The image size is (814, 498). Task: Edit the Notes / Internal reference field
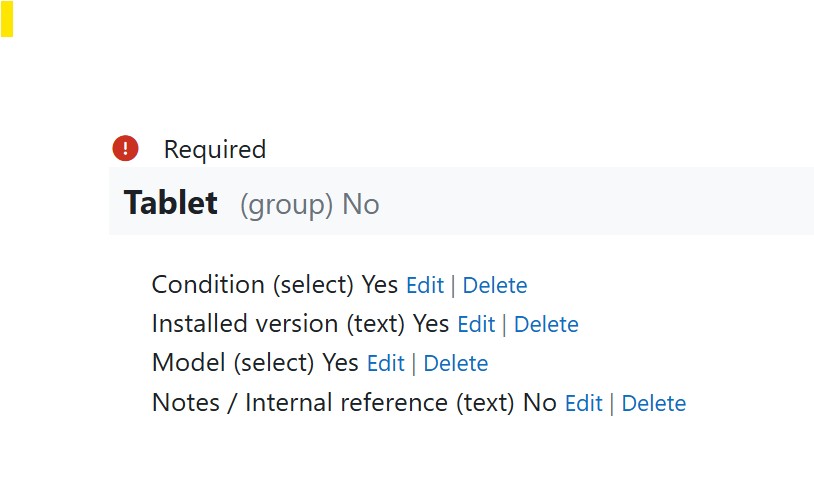point(583,403)
